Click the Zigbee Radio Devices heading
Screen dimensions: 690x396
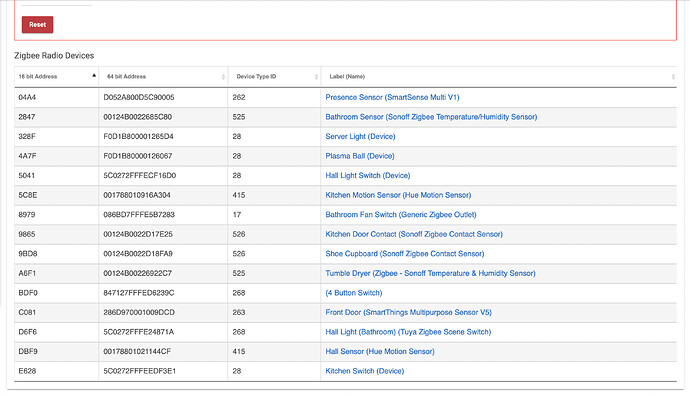[54, 56]
